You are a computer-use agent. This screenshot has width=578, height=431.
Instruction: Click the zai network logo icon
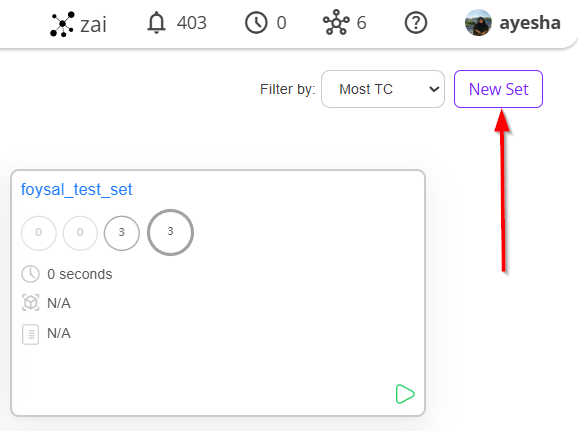[x=62, y=24]
